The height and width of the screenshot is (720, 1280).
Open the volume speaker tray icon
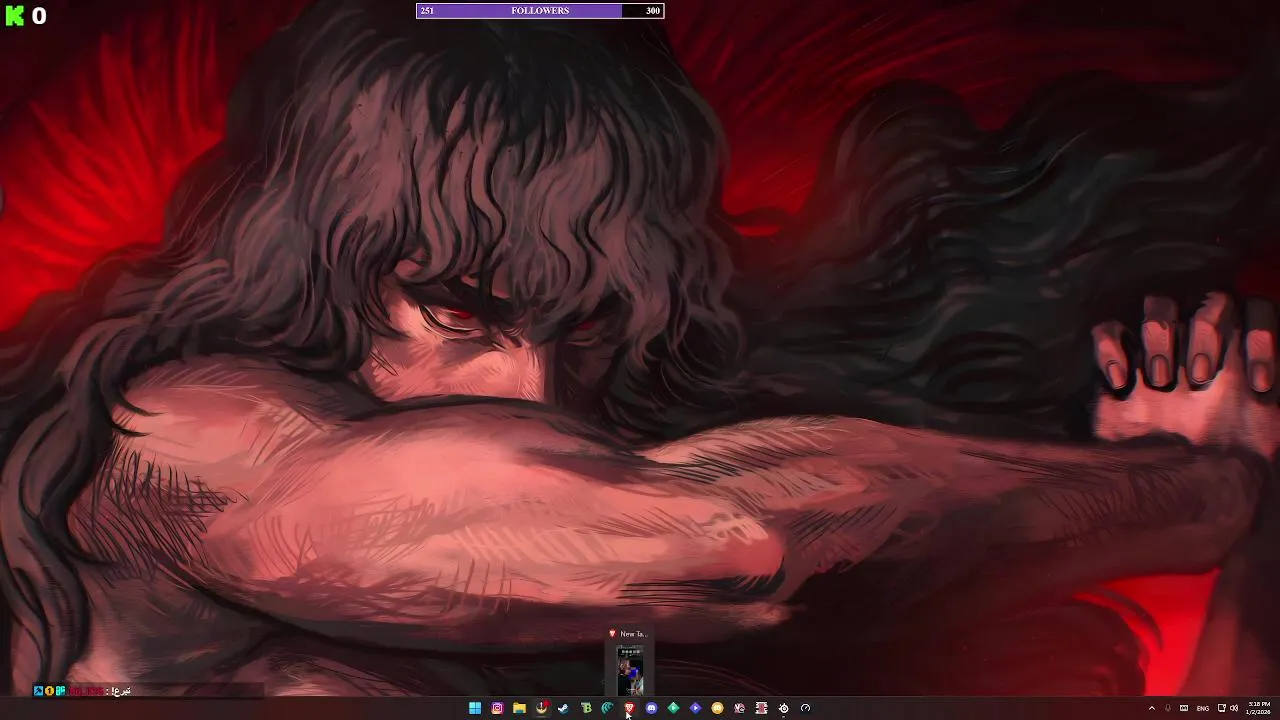coord(1234,708)
